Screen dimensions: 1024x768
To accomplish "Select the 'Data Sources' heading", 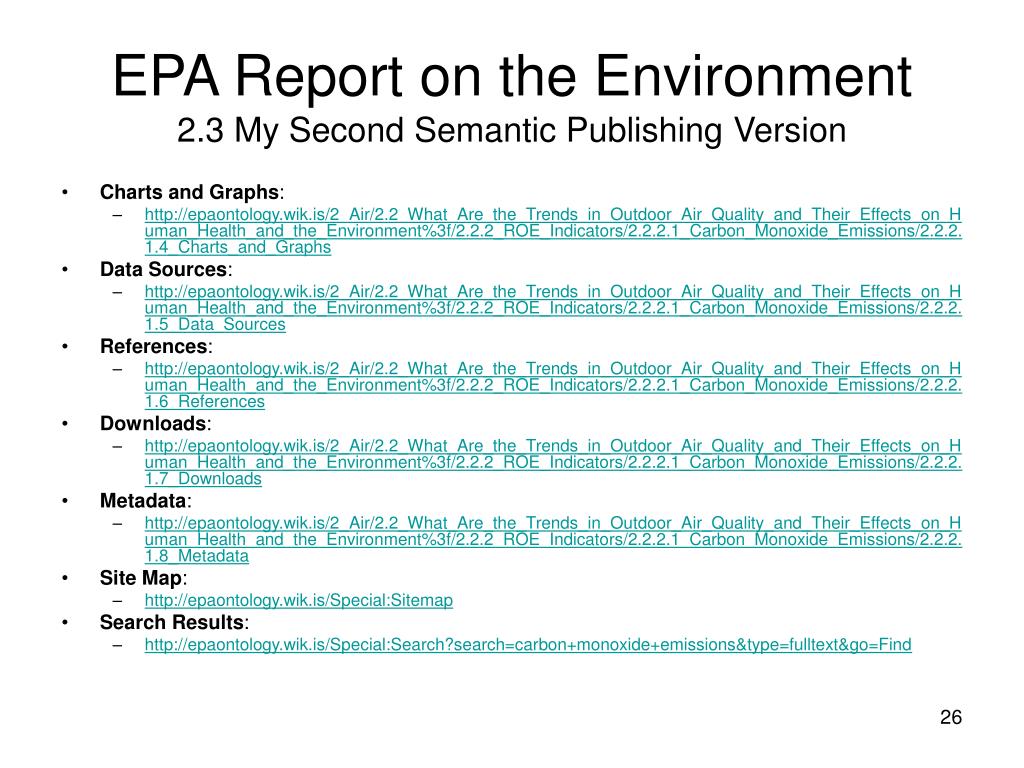I will tap(166, 269).
